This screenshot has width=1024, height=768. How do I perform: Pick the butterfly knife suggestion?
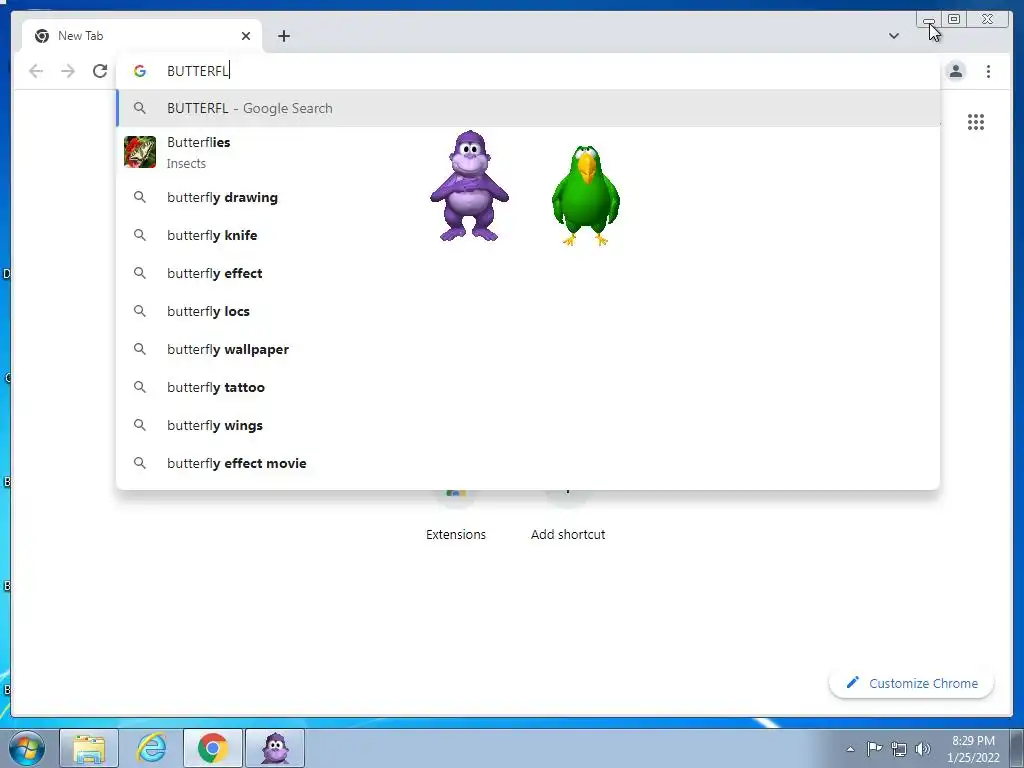click(x=528, y=235)
